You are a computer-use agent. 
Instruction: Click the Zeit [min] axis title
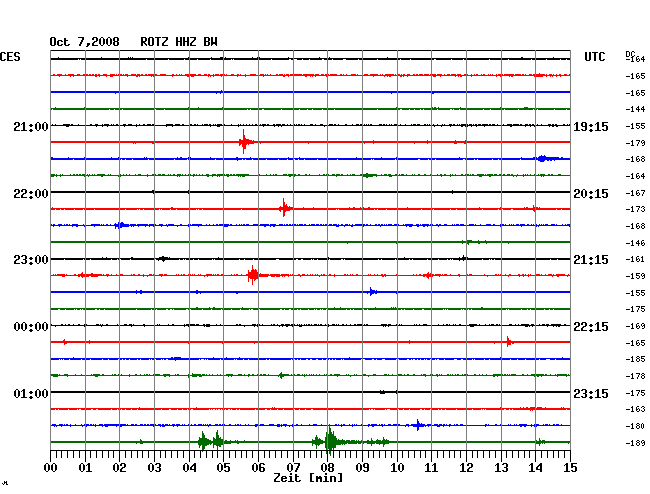point(308,478)
